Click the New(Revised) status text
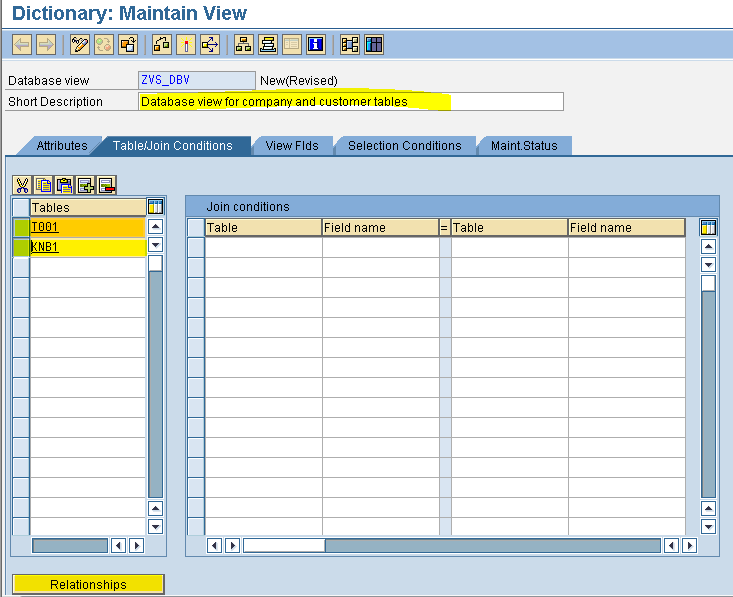This screenshot has height=597, width=733. (299, 80)
